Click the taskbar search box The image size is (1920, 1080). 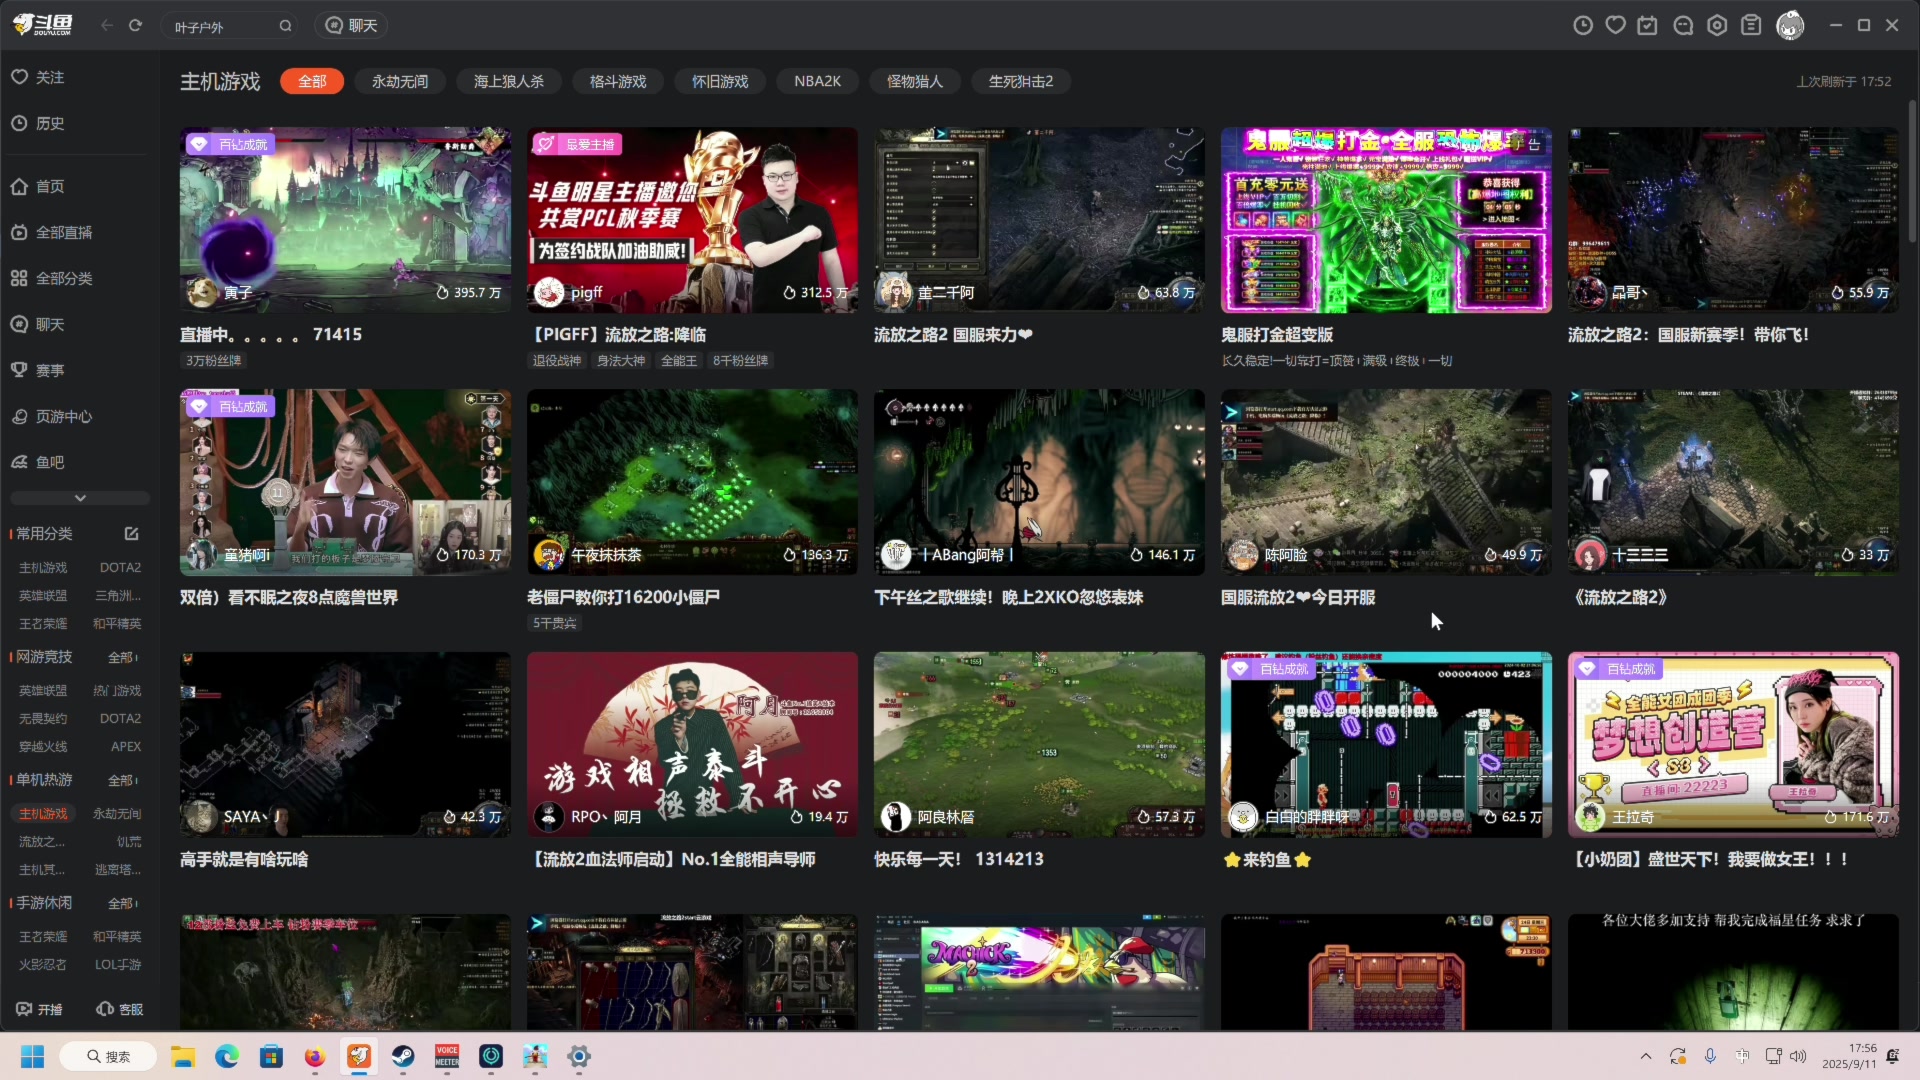pyautogui.click(x=108, y=1056)
